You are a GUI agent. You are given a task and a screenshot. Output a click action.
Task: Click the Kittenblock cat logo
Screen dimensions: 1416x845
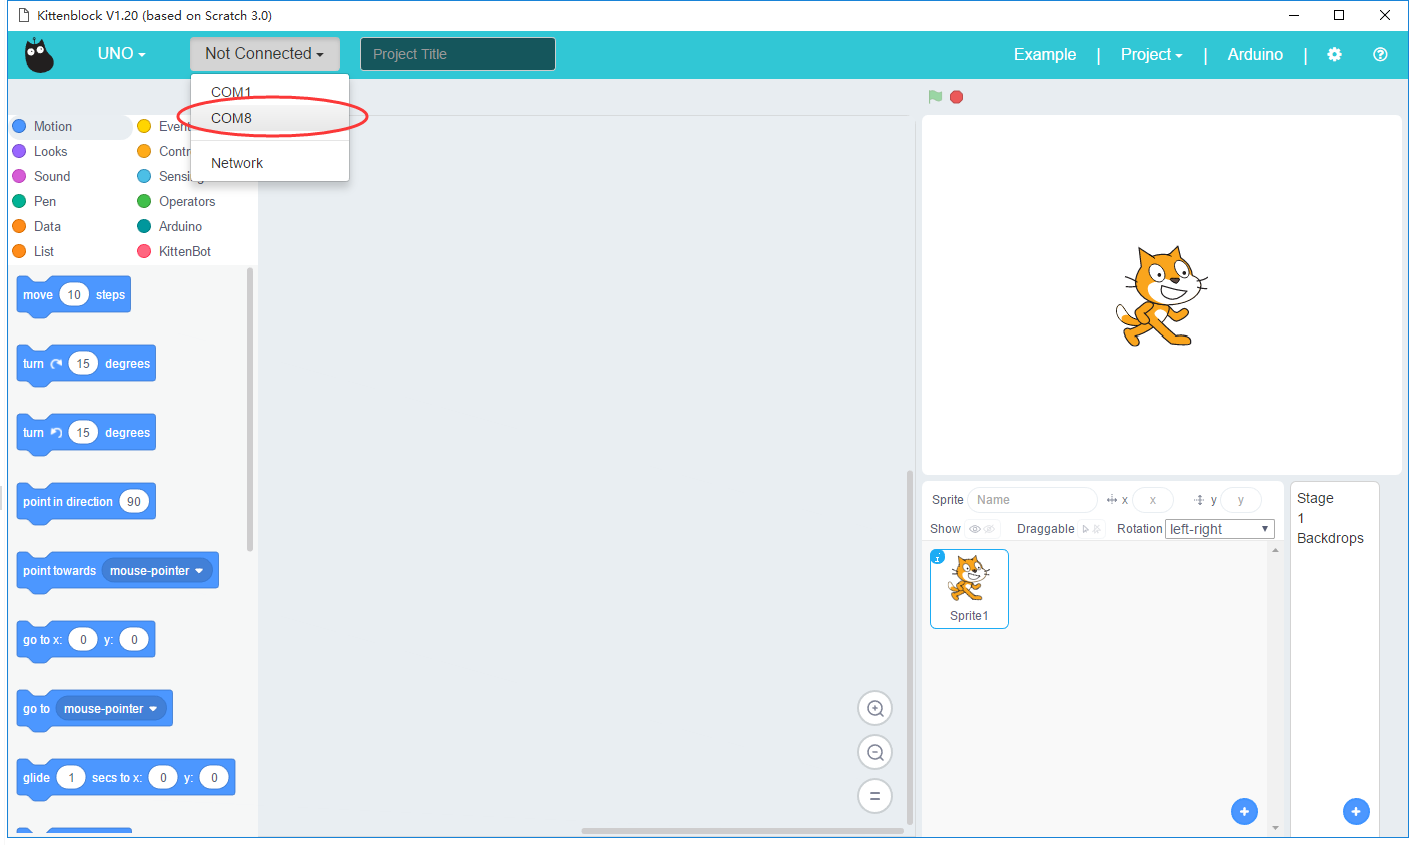pyautogui.click(x=39, y=55)
